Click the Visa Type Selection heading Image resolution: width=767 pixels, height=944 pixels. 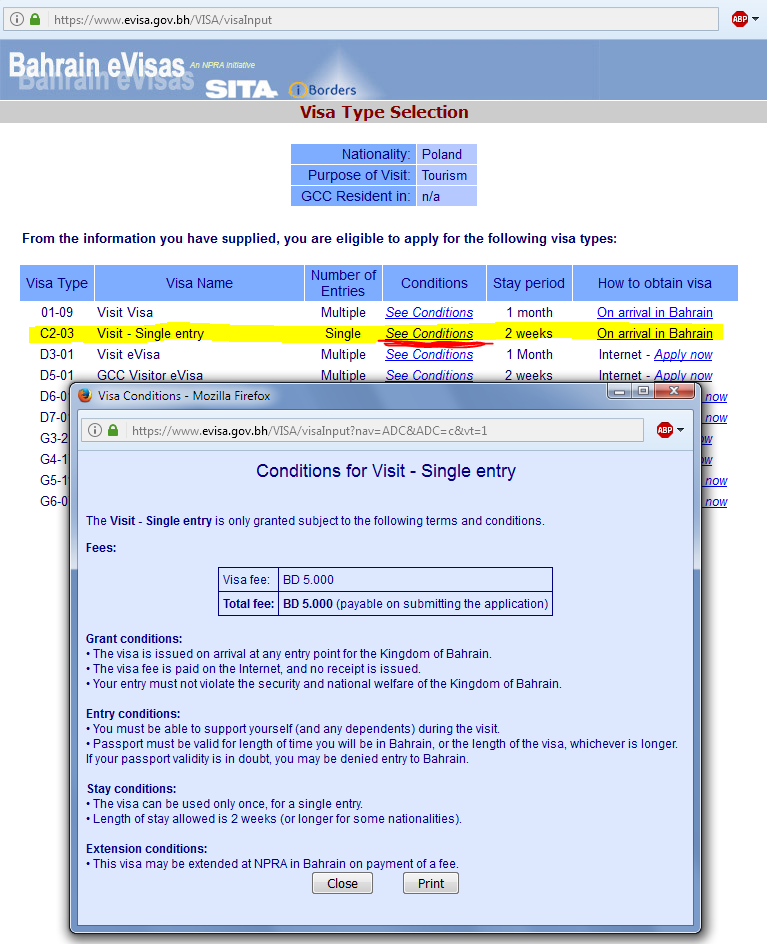384,112
